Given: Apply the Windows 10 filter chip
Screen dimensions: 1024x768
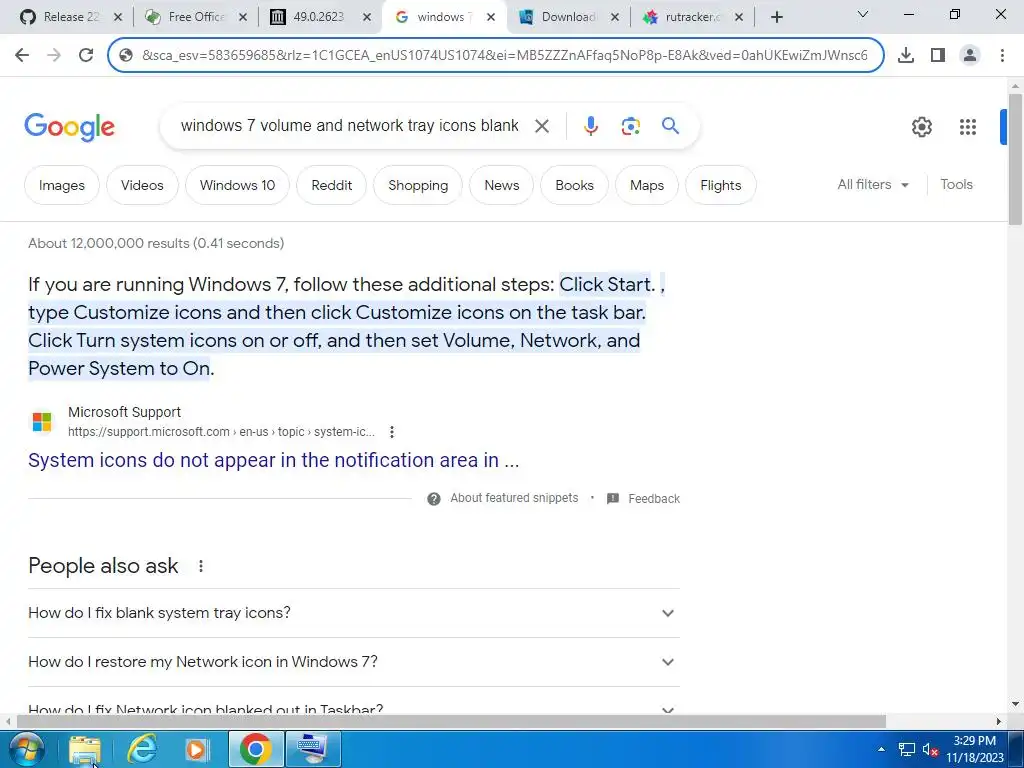Looking at the screenshot, I should (238, 185).
